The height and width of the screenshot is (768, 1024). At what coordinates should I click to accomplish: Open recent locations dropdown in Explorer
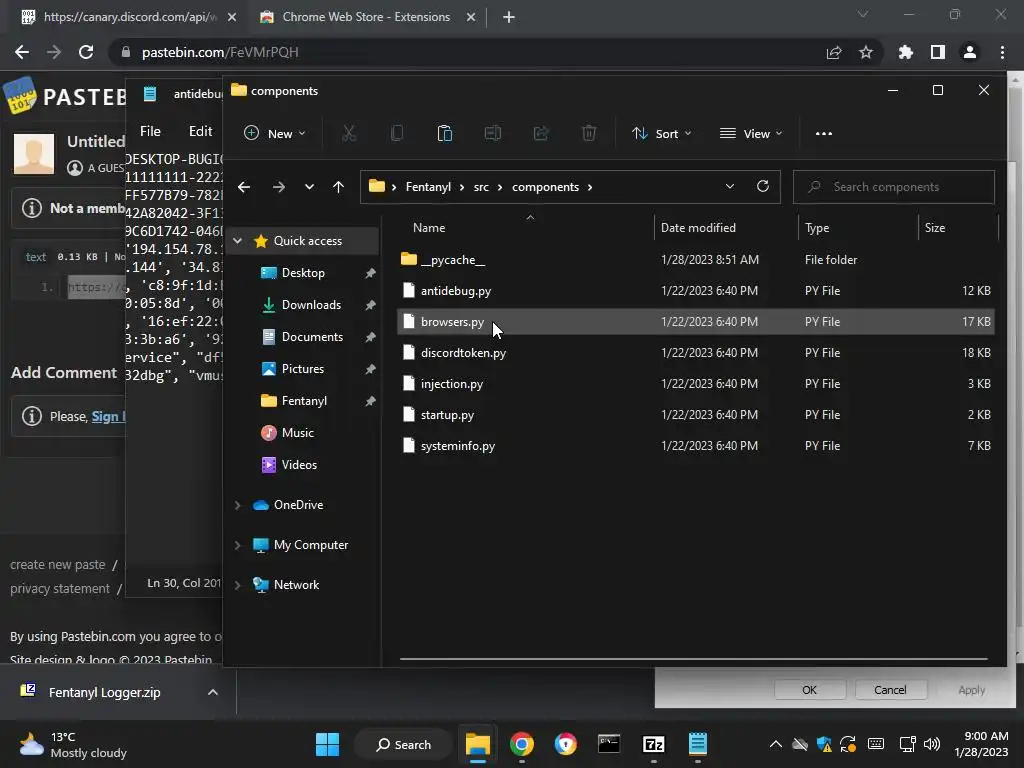tap(309, 187)
